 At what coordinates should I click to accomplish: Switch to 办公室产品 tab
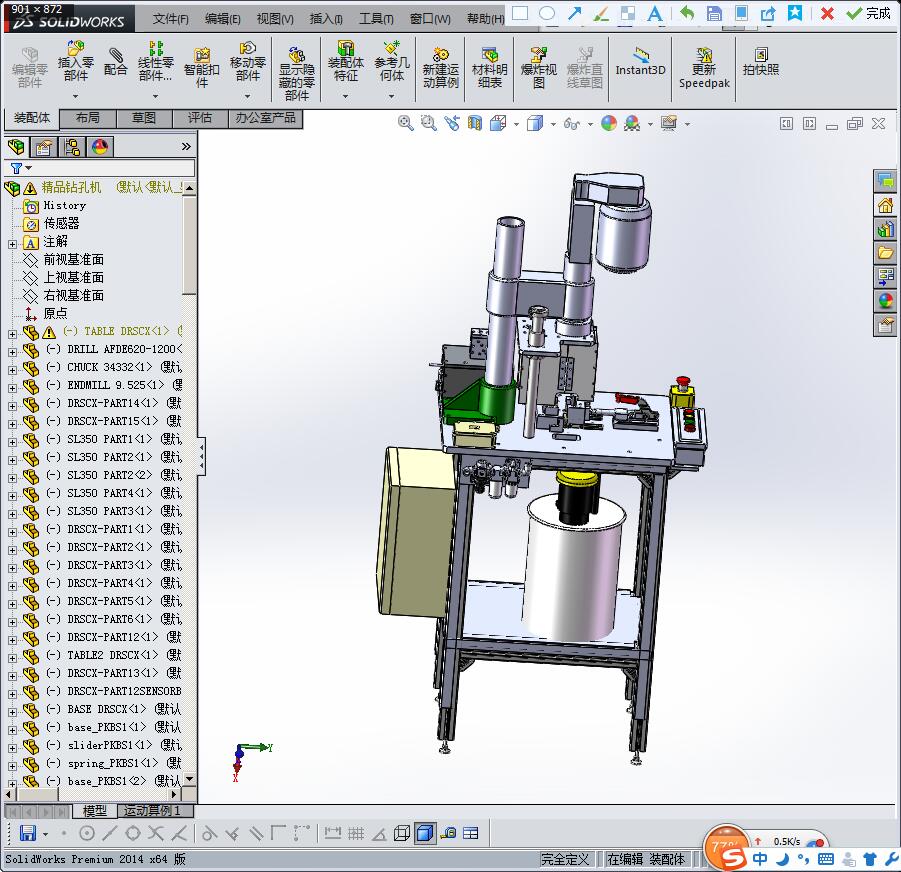point(265,118)
